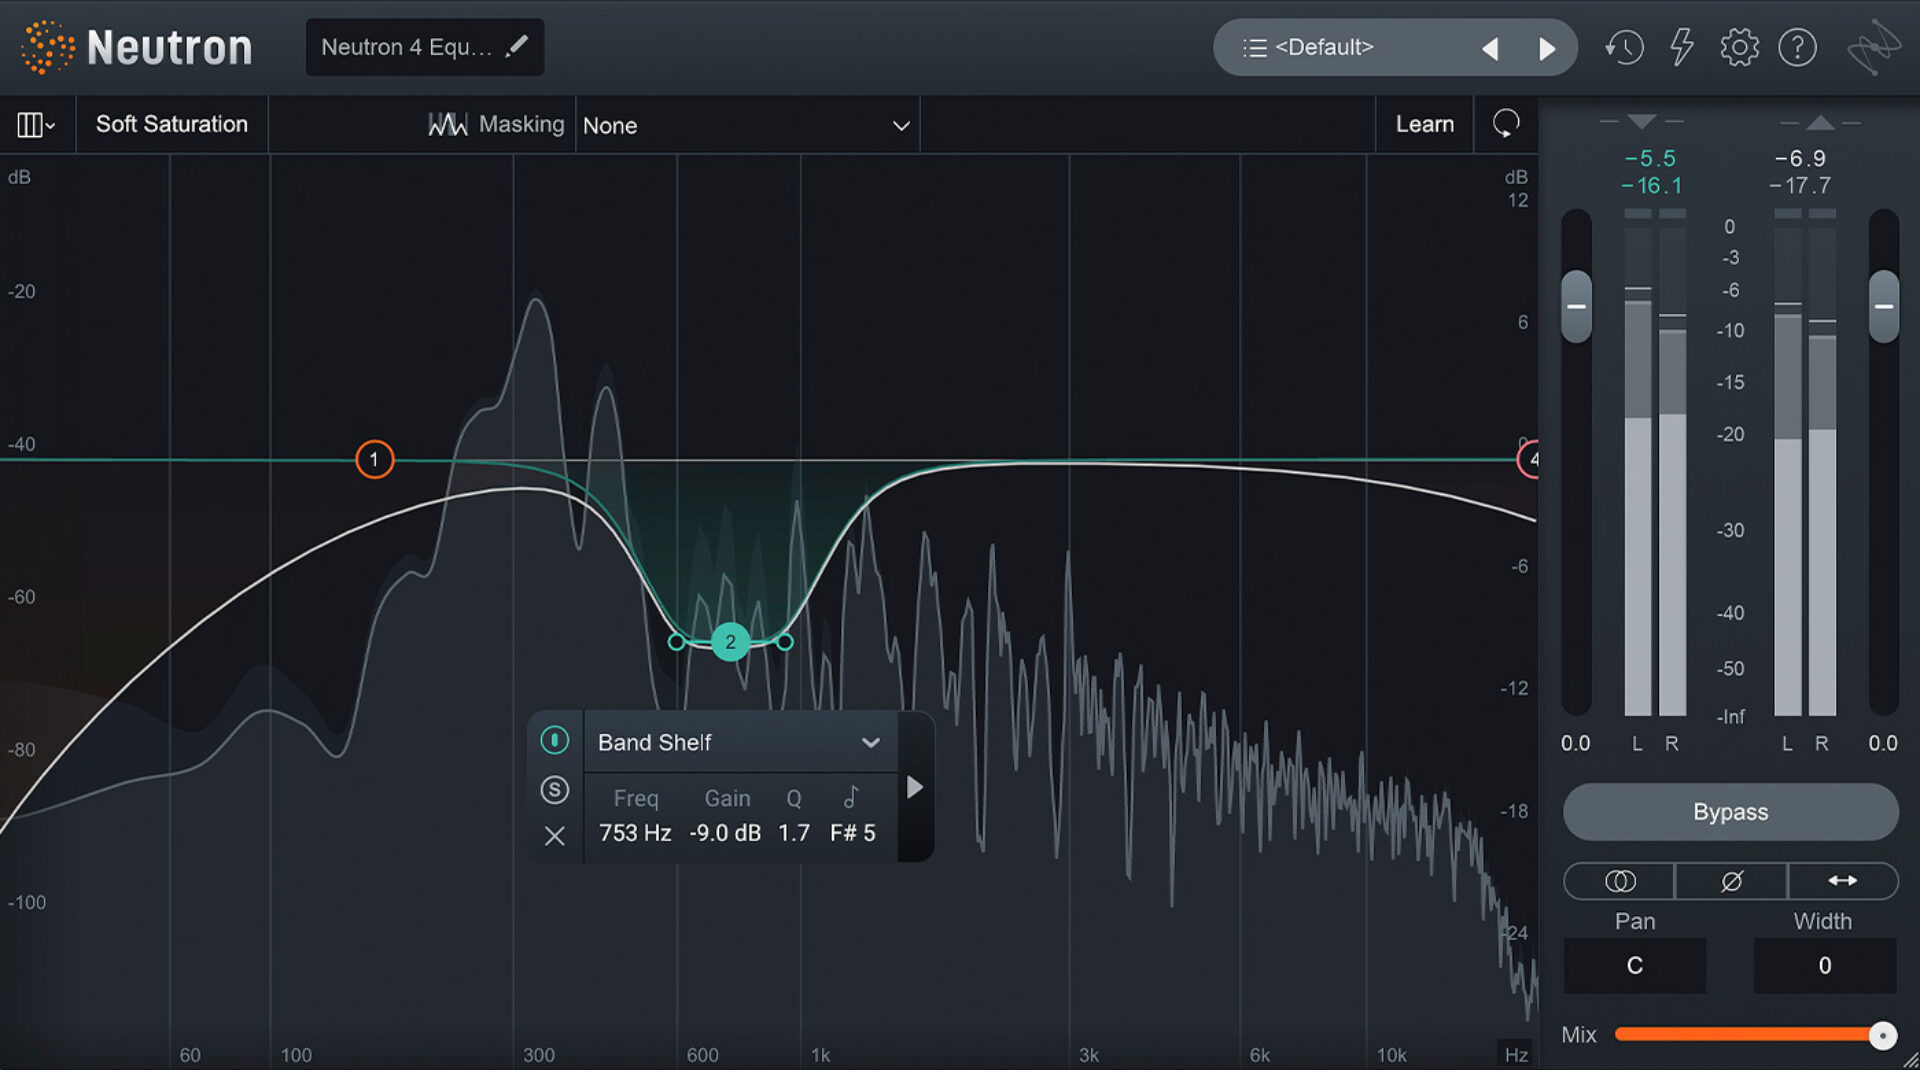
Task: Open the Help question mark
Action: [x=1798, y=46]
